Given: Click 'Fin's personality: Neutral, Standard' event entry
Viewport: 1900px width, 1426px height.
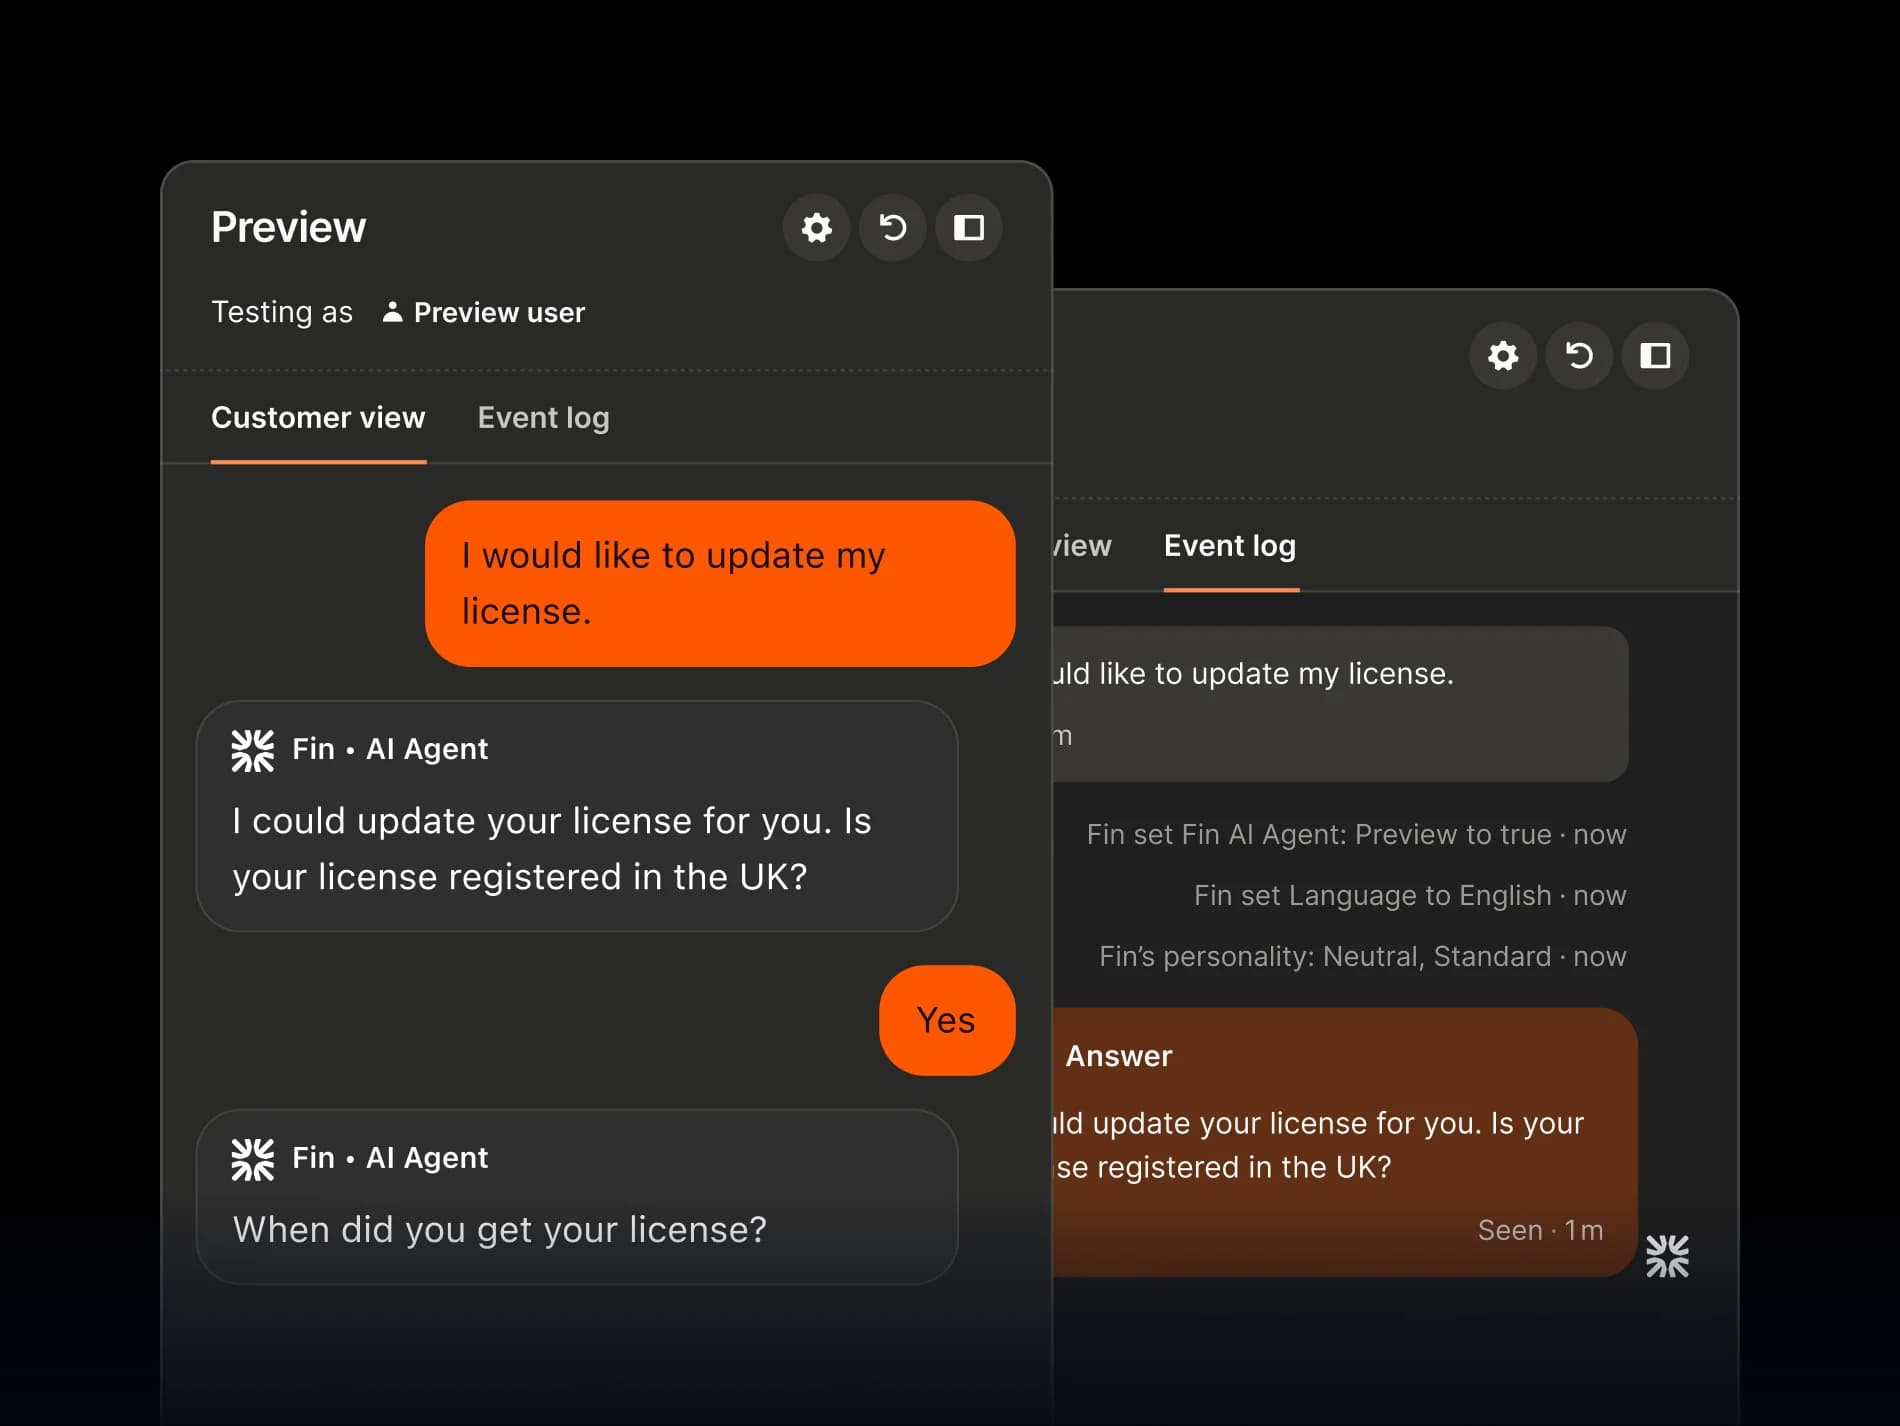Looking at the screenshot, I should (x=1362, y=956).
